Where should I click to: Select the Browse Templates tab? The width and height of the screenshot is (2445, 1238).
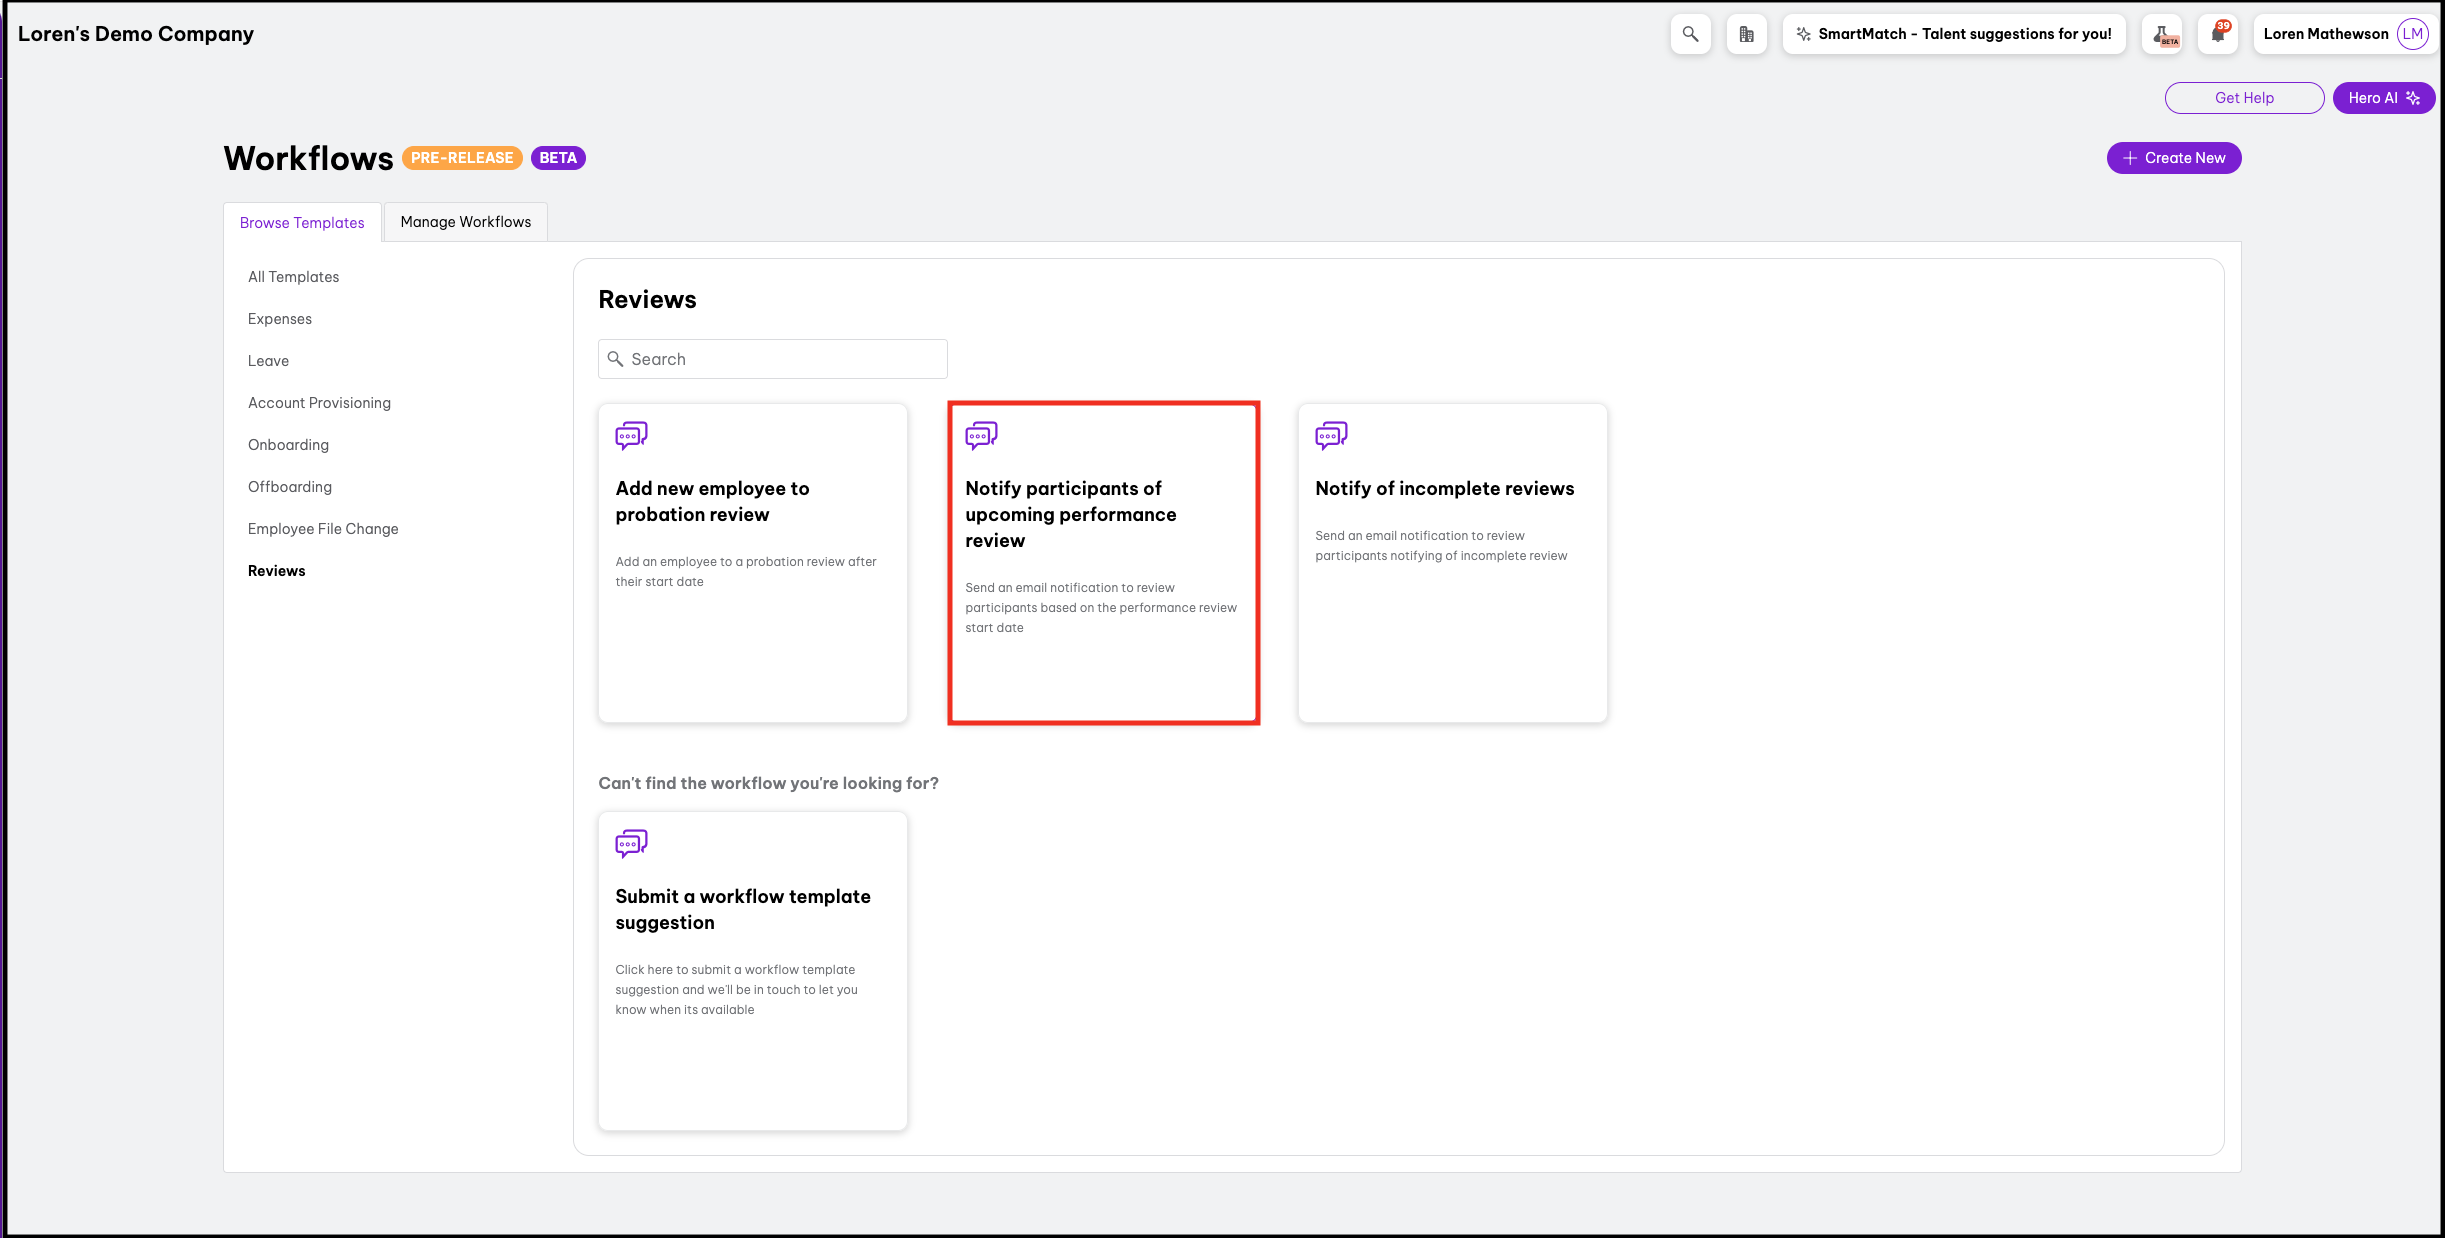pyautogui.click(x=302, y=223)
